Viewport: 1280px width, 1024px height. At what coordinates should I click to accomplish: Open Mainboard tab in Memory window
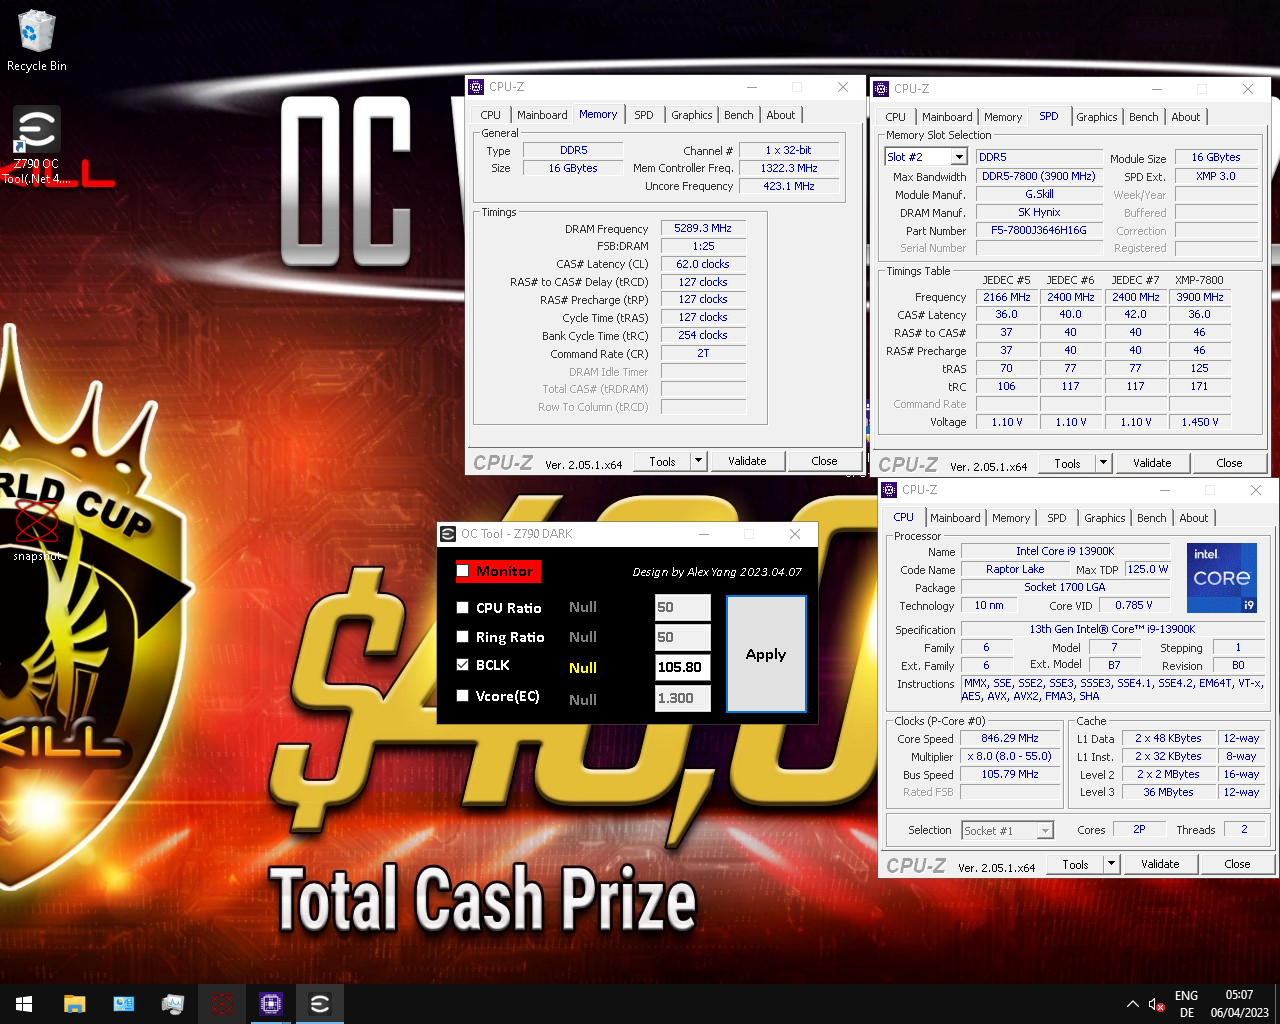(542, 115)
